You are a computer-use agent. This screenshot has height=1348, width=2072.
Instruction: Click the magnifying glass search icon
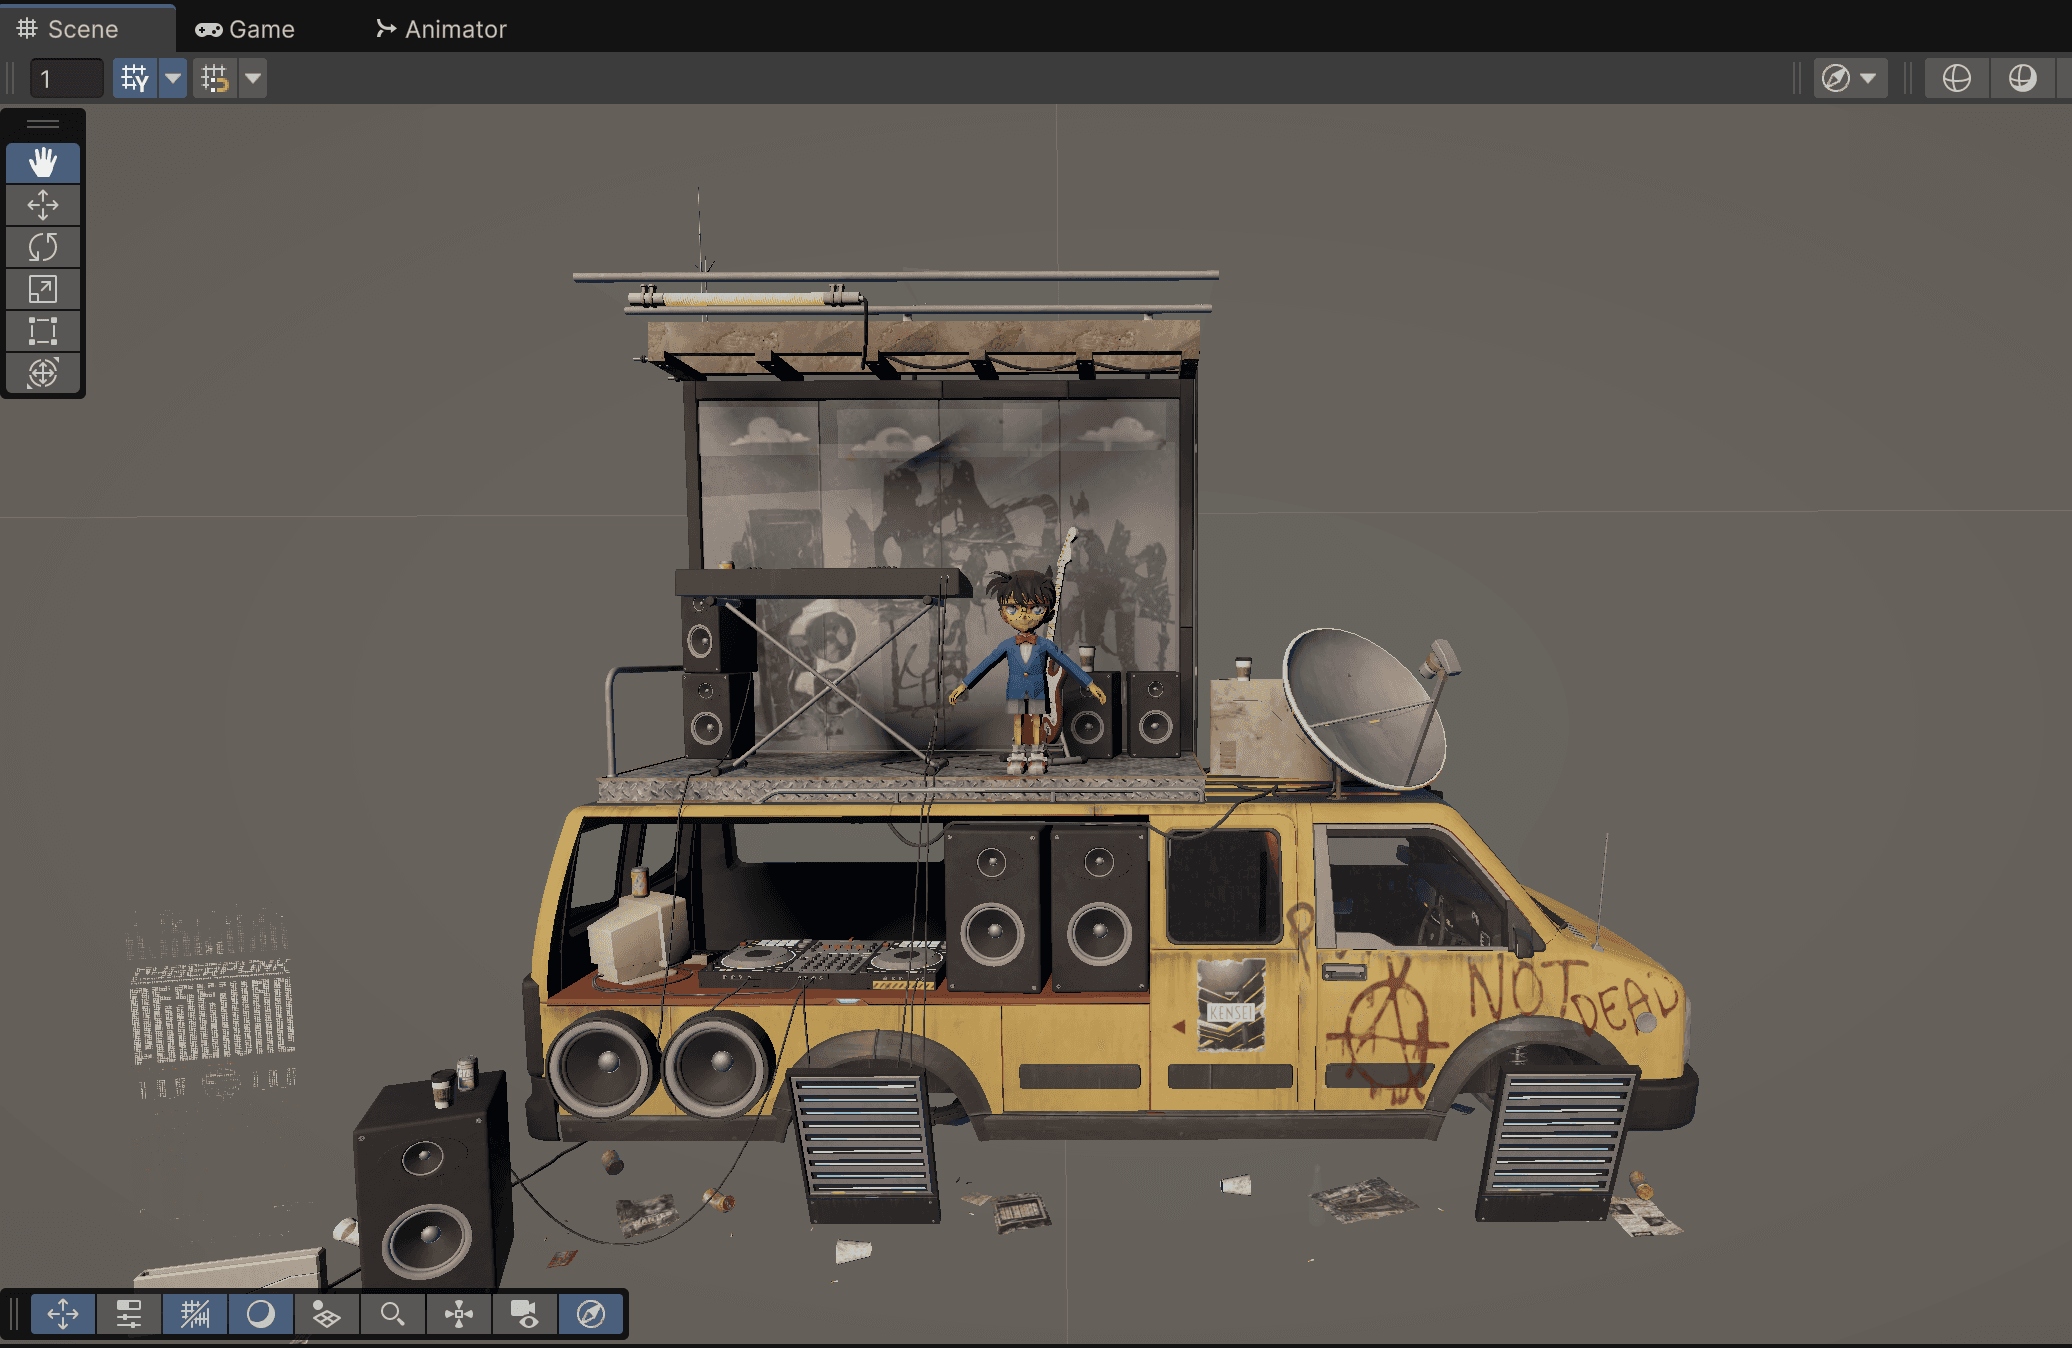393,1314
